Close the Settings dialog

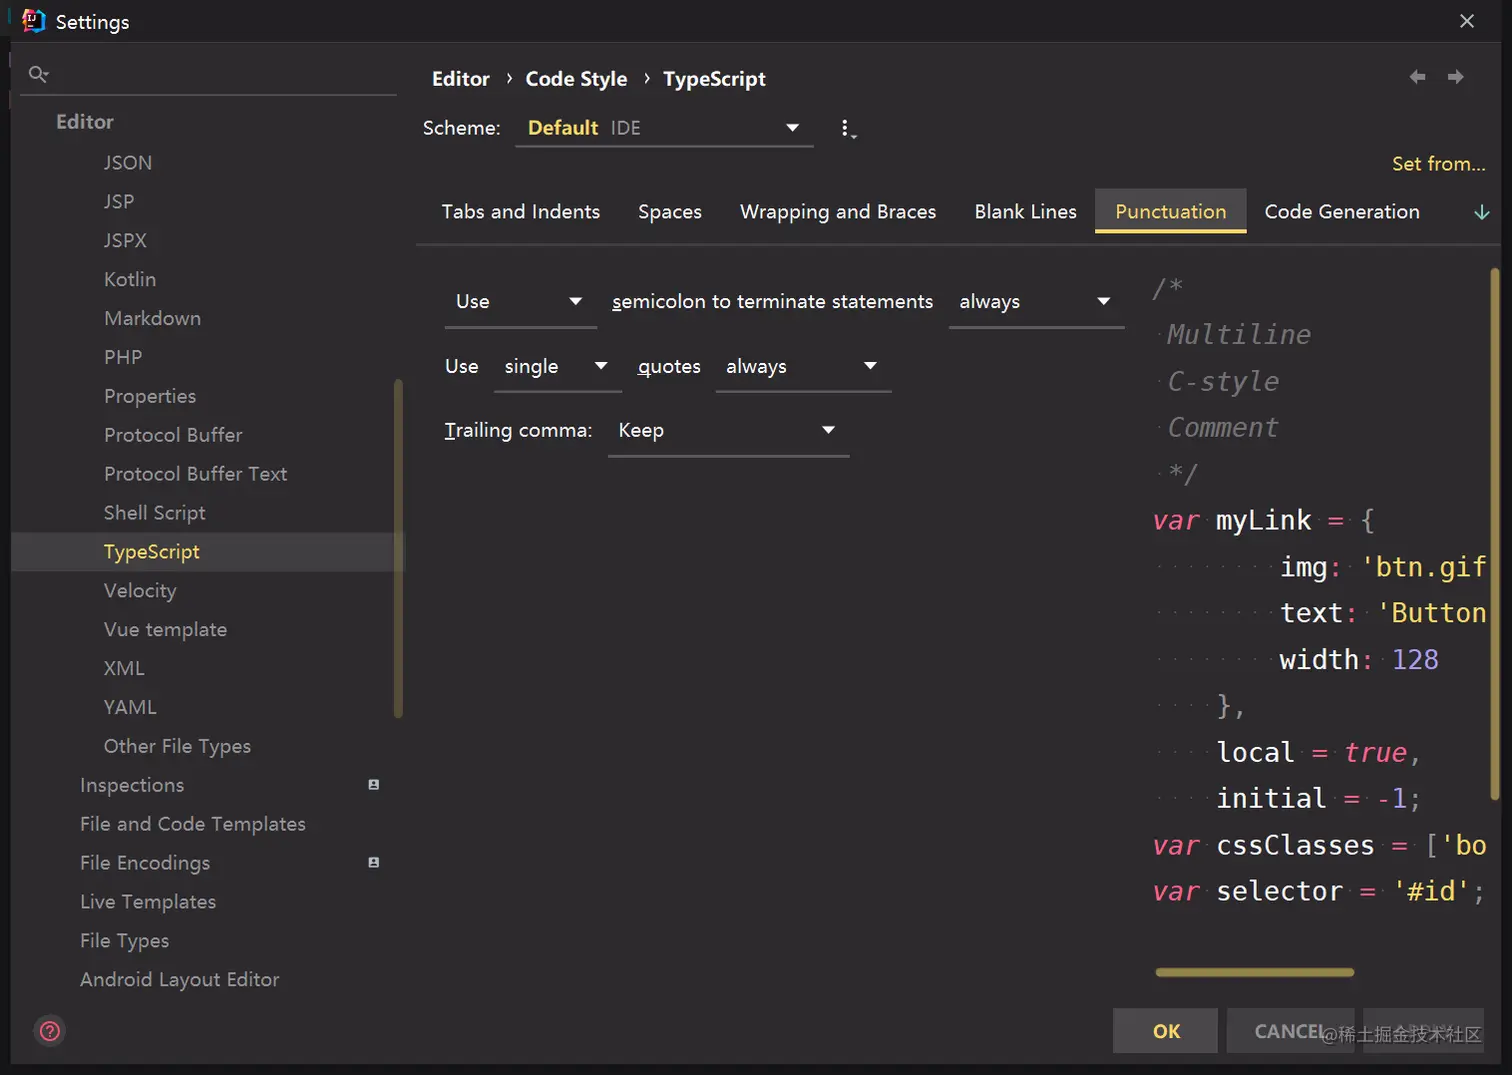(x=1467, y=21)
